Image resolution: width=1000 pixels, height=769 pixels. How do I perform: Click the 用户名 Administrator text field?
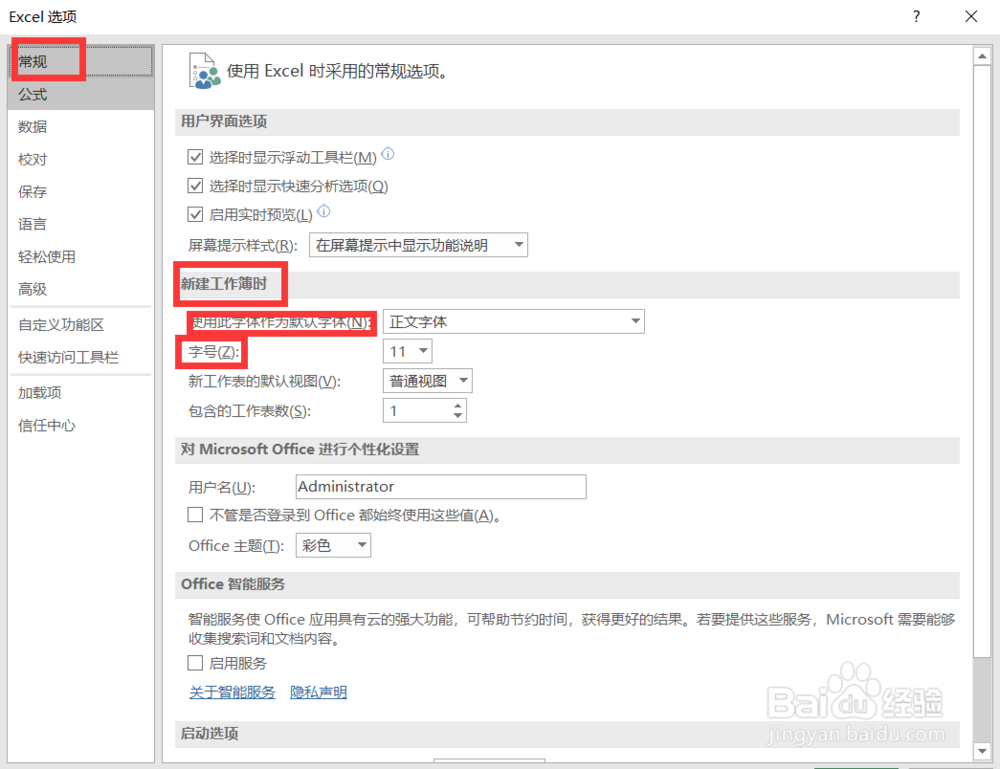pyautogui.click(x=441, y=487)
